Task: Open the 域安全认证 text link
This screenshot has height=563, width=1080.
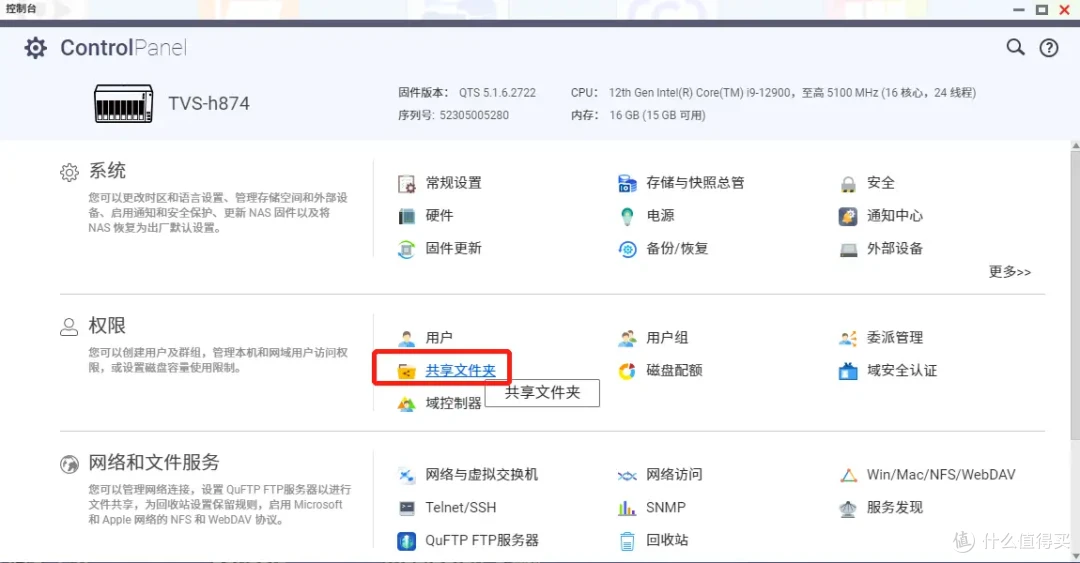Action: [902, 370]
